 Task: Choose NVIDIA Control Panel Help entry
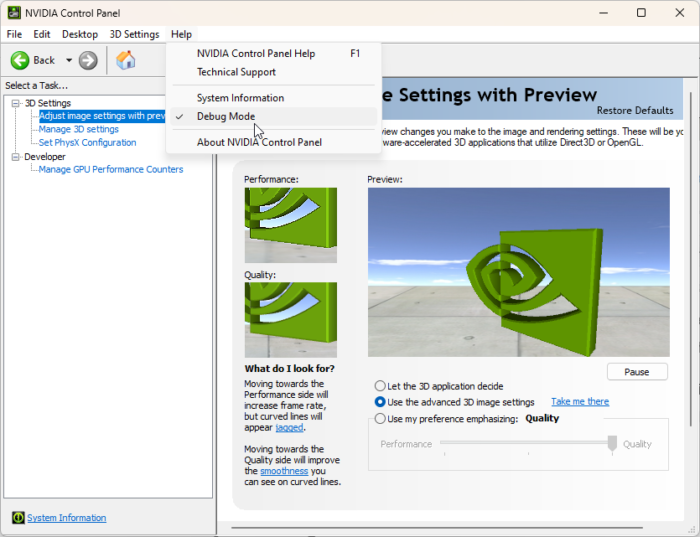[274, 54]
